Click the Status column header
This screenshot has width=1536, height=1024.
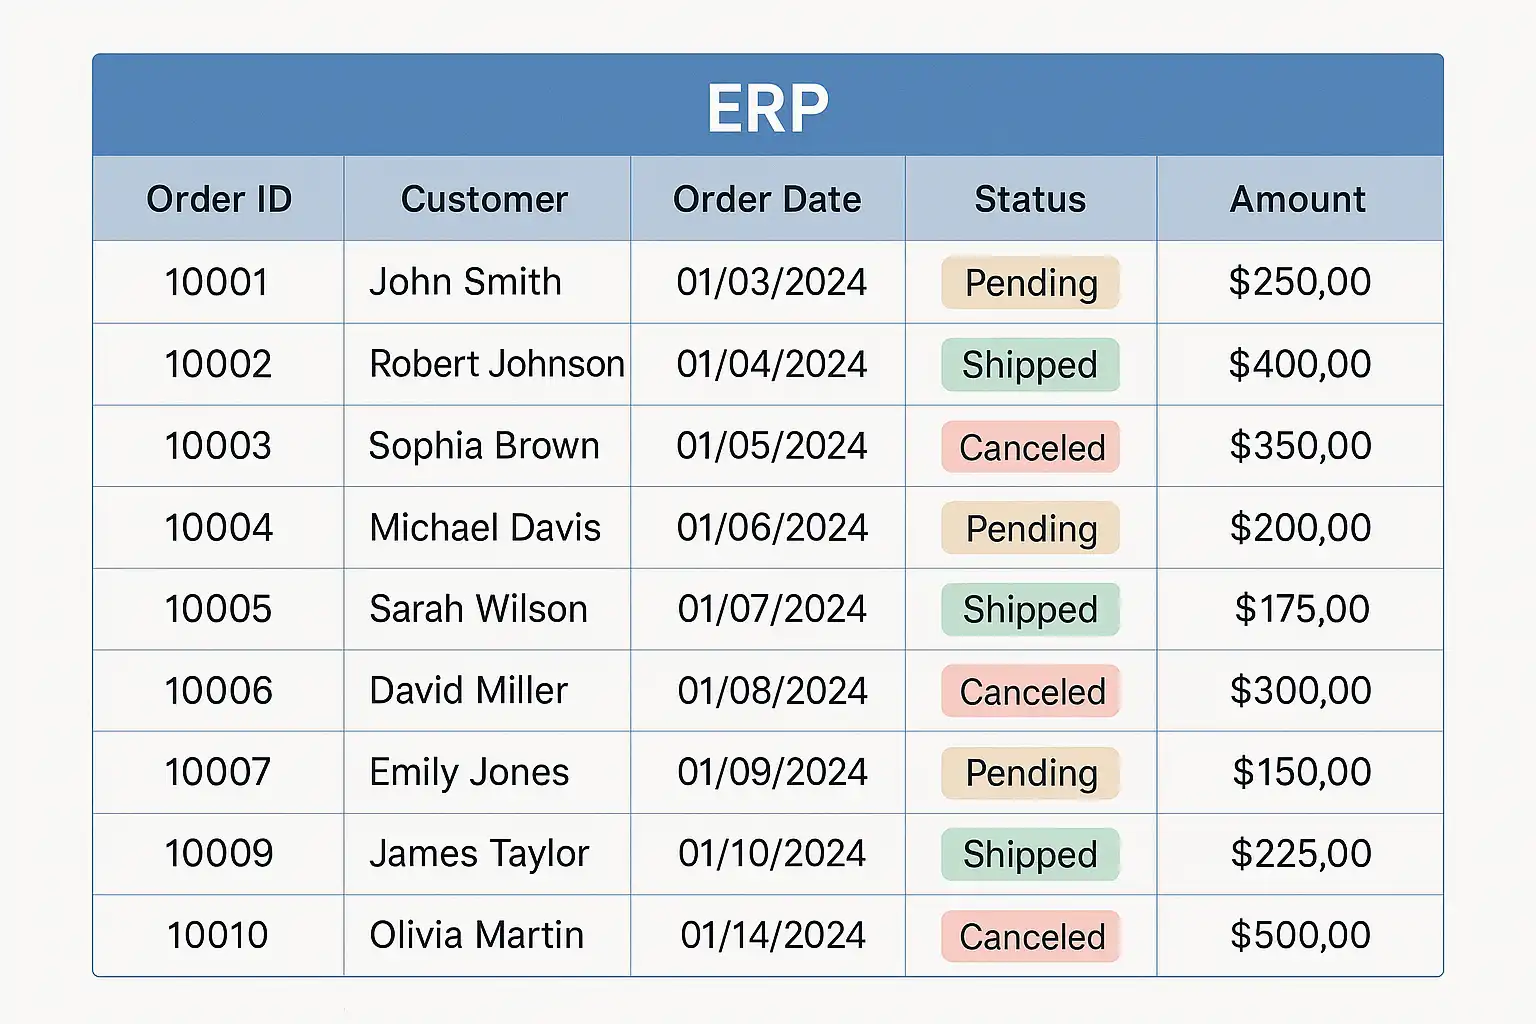pyautogui.click(x=1030, y=199)
